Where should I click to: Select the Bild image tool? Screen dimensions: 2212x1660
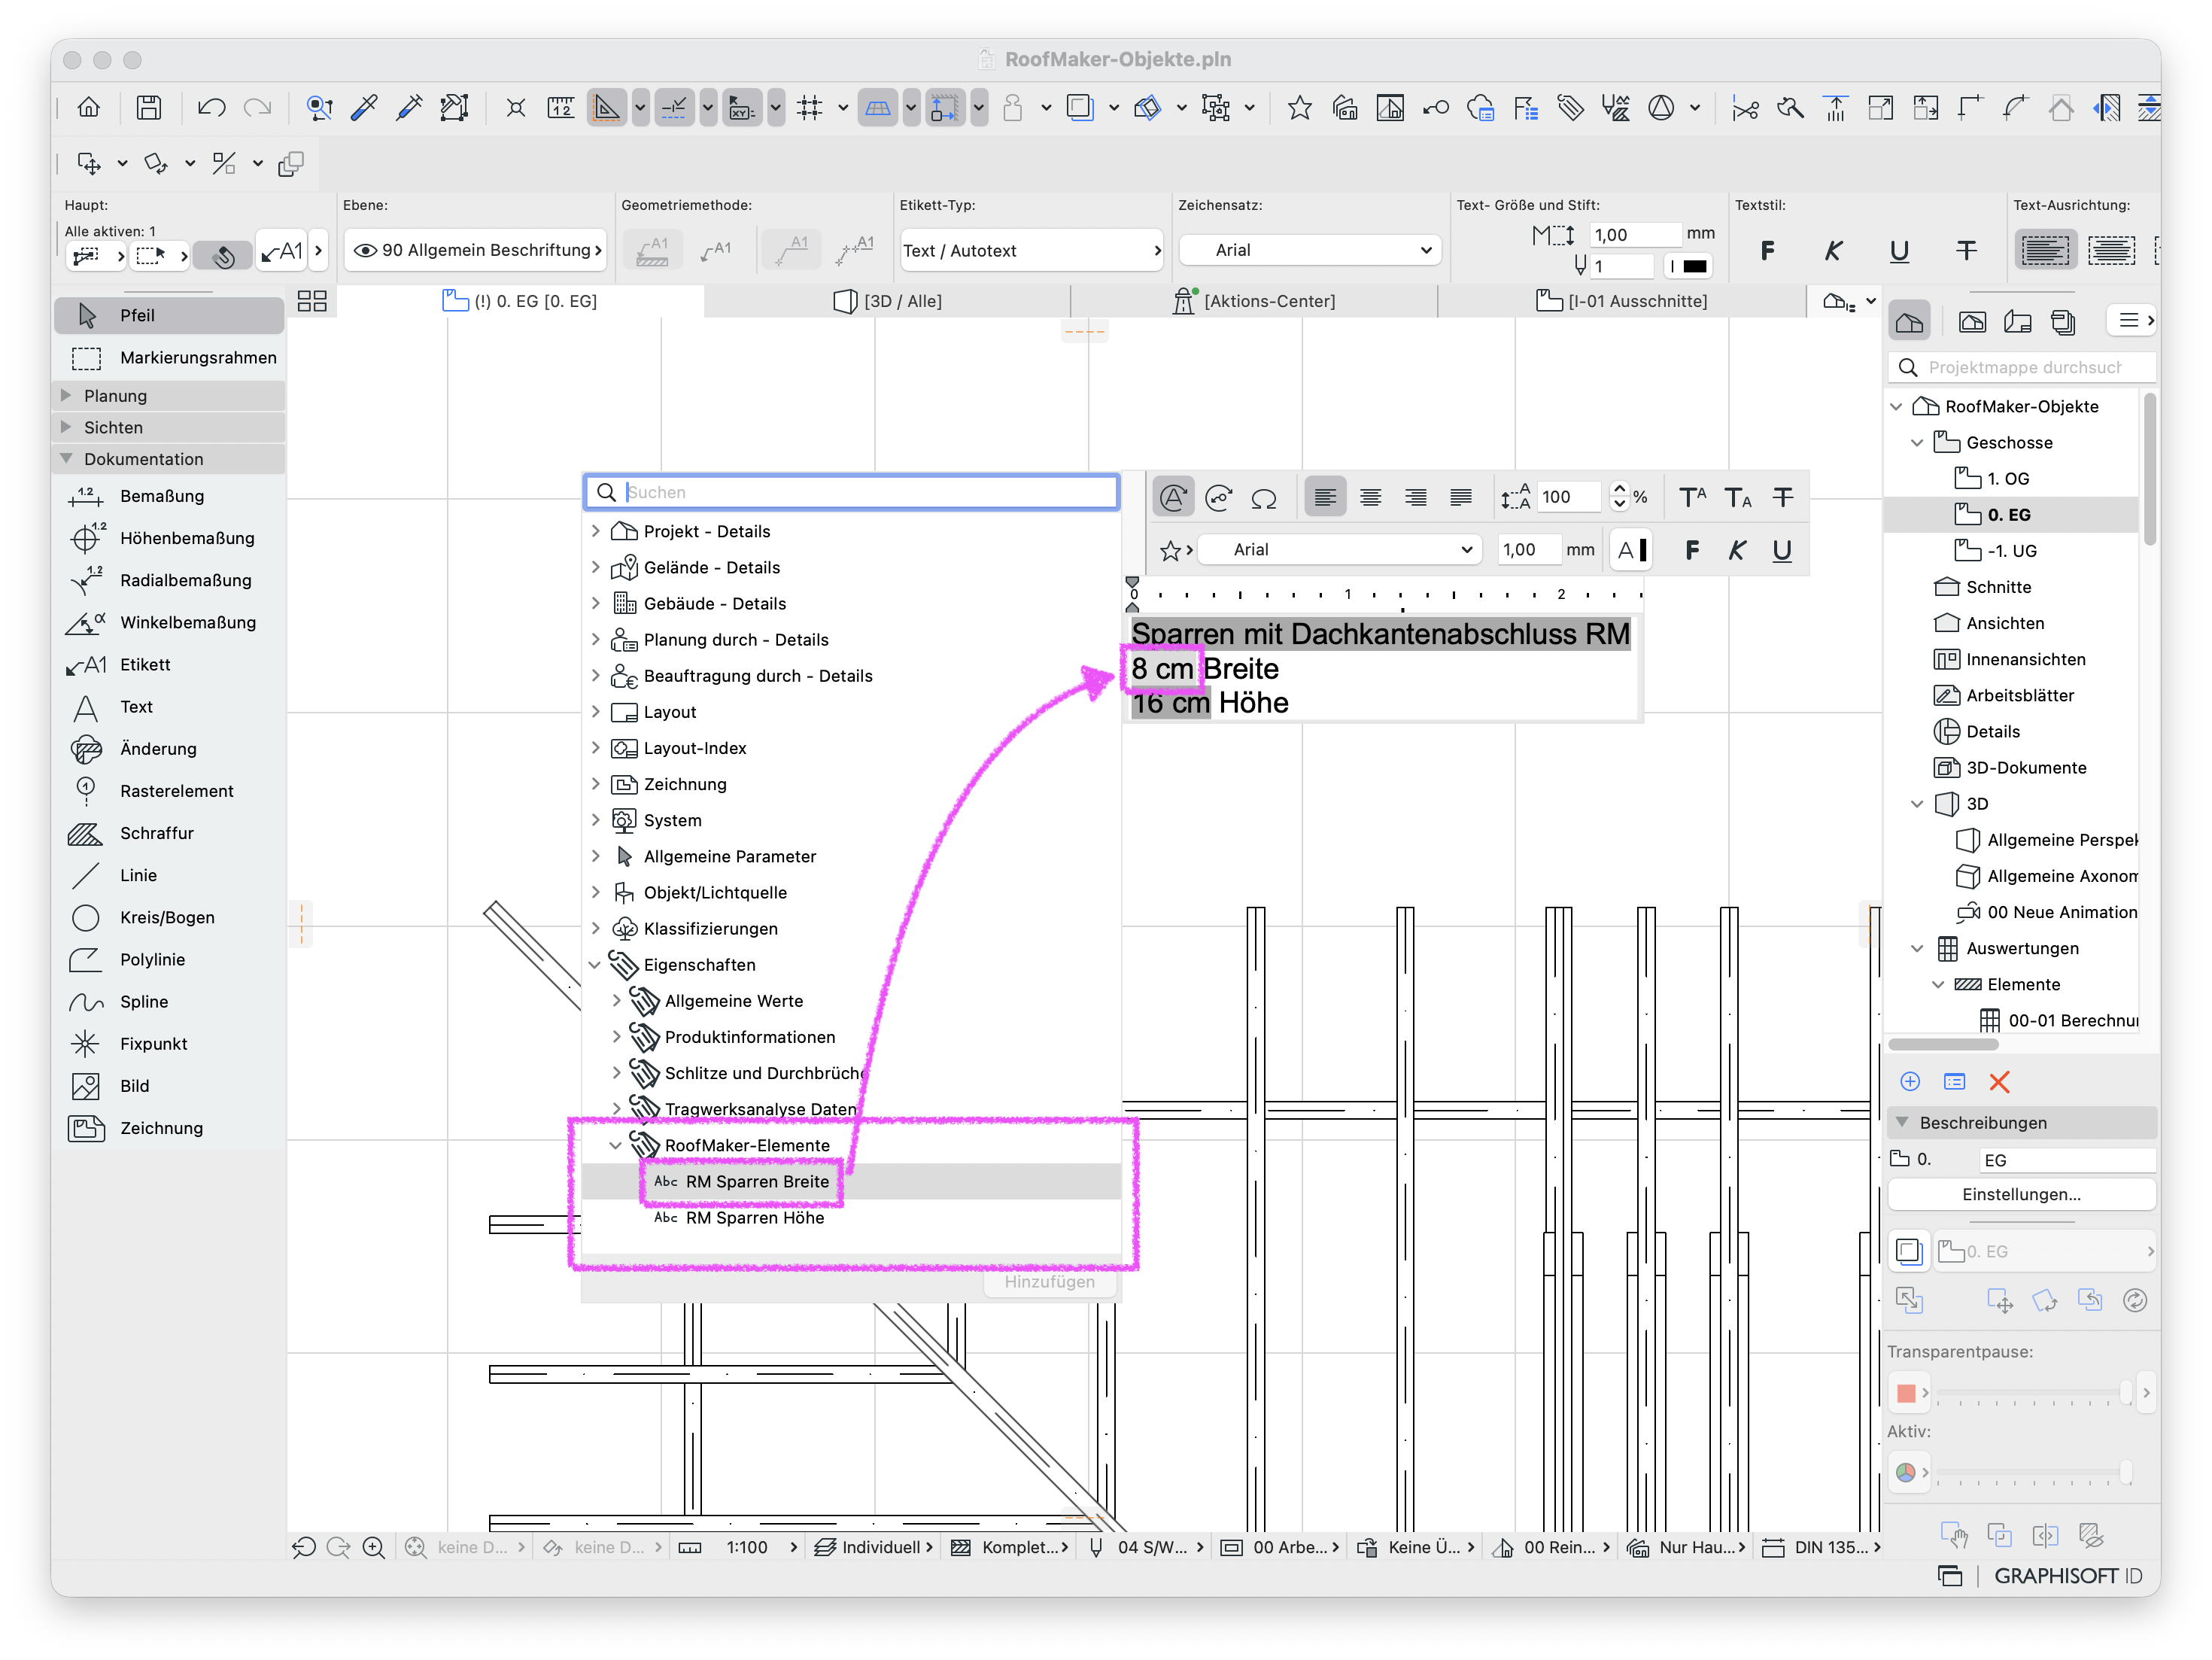coord(169,1086)
